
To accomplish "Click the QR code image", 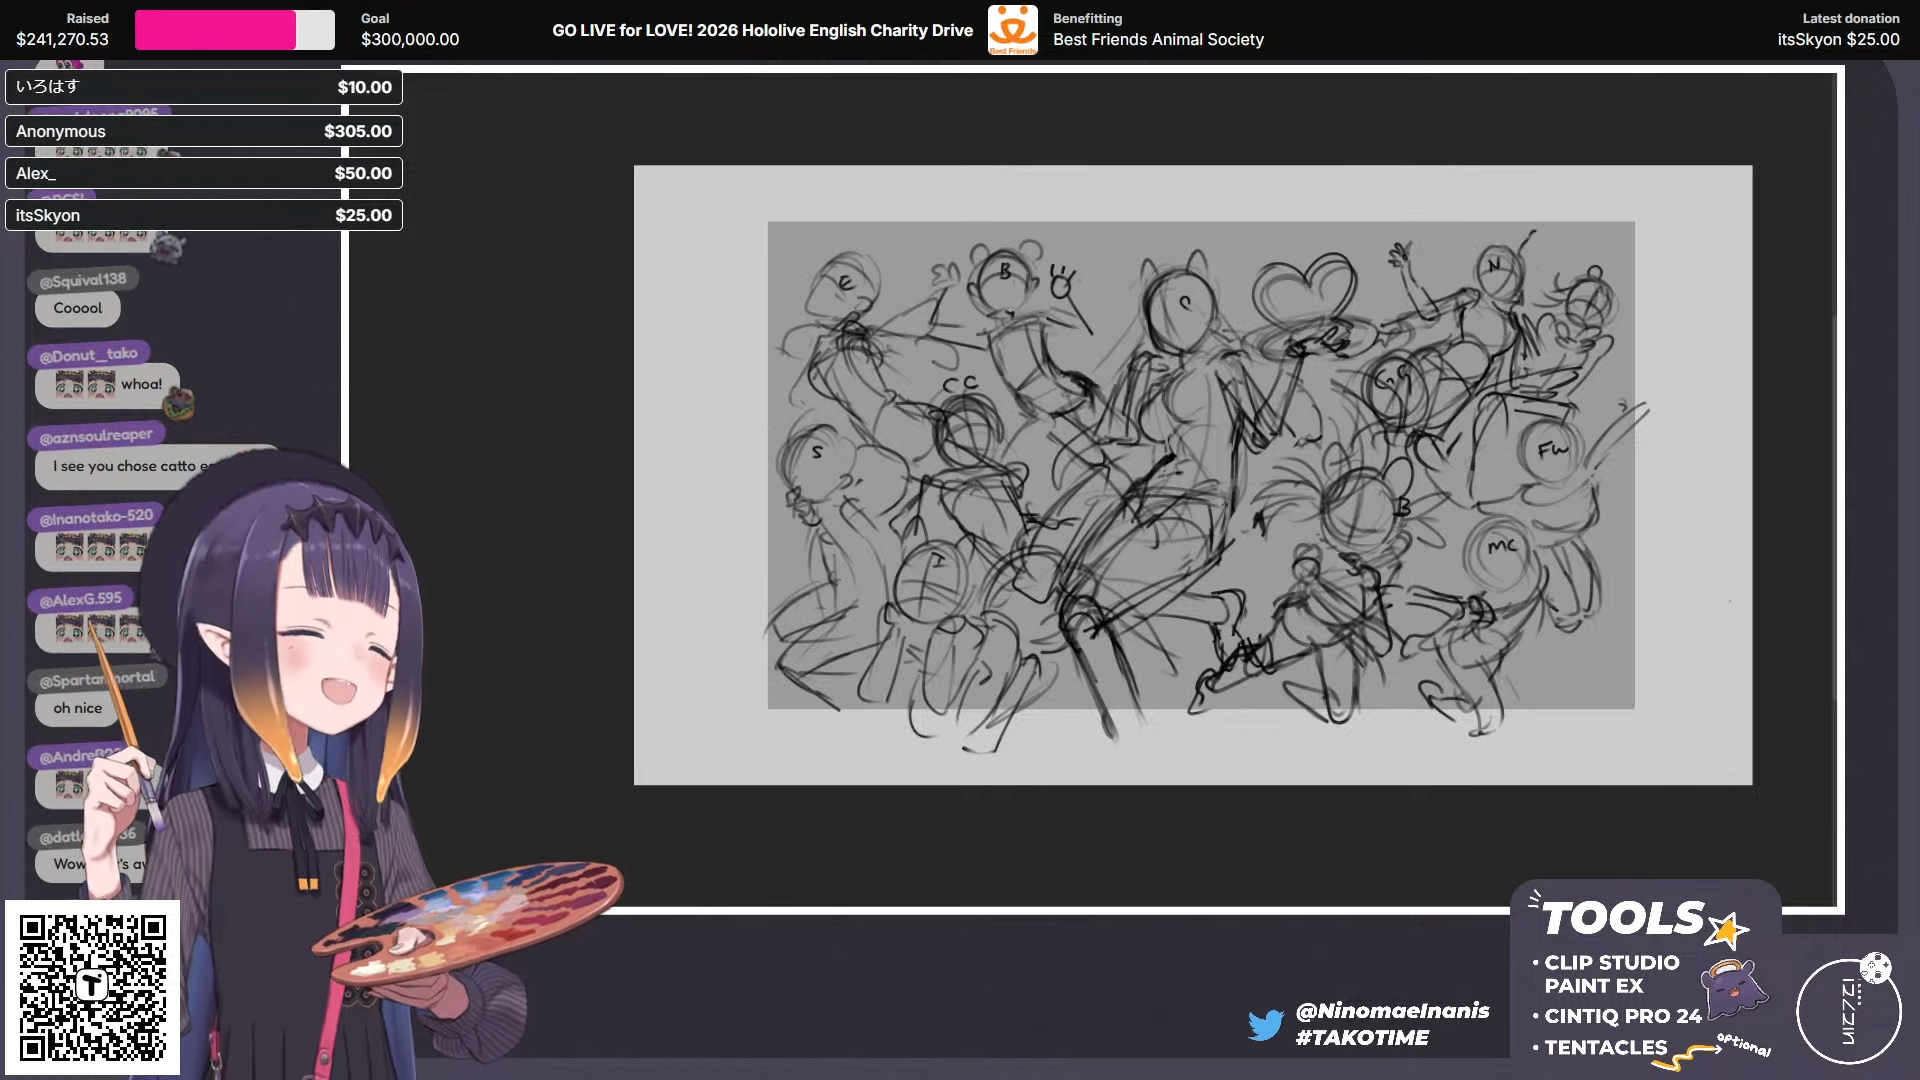I will click(x=92, y=986).
